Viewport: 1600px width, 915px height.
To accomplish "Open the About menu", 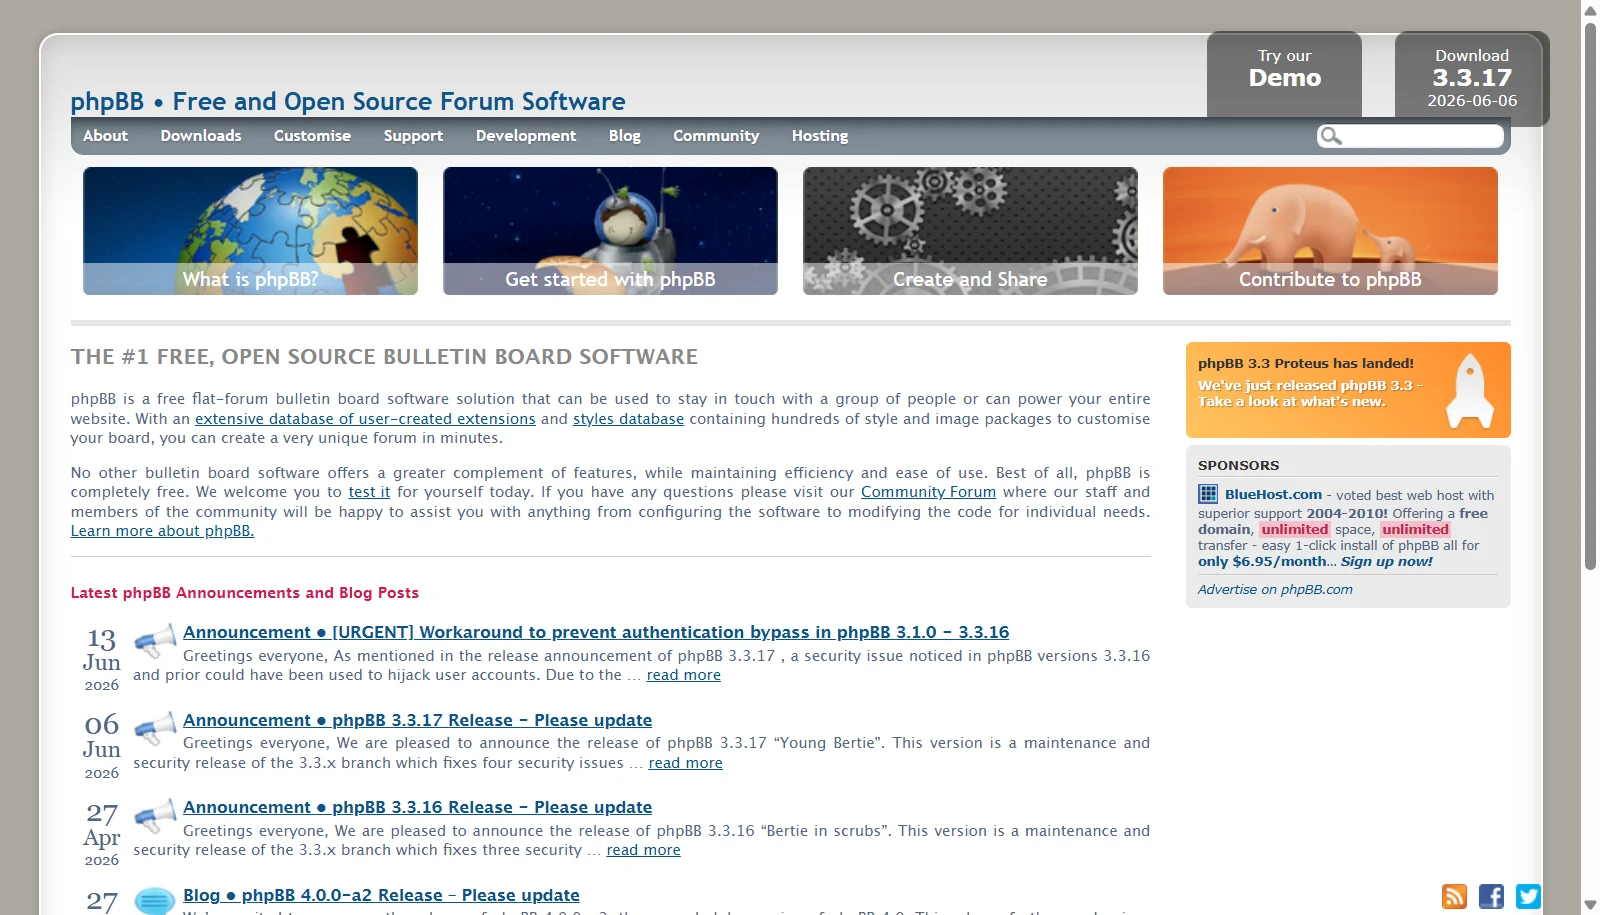I will (105, 136).
